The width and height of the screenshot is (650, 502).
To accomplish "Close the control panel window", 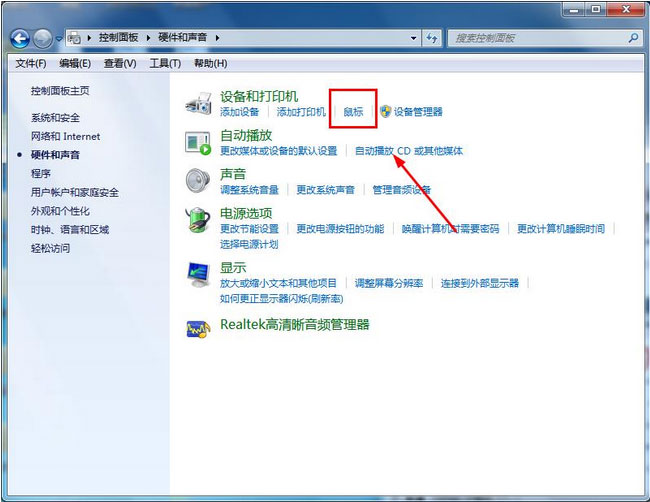I will click(626, 10).
